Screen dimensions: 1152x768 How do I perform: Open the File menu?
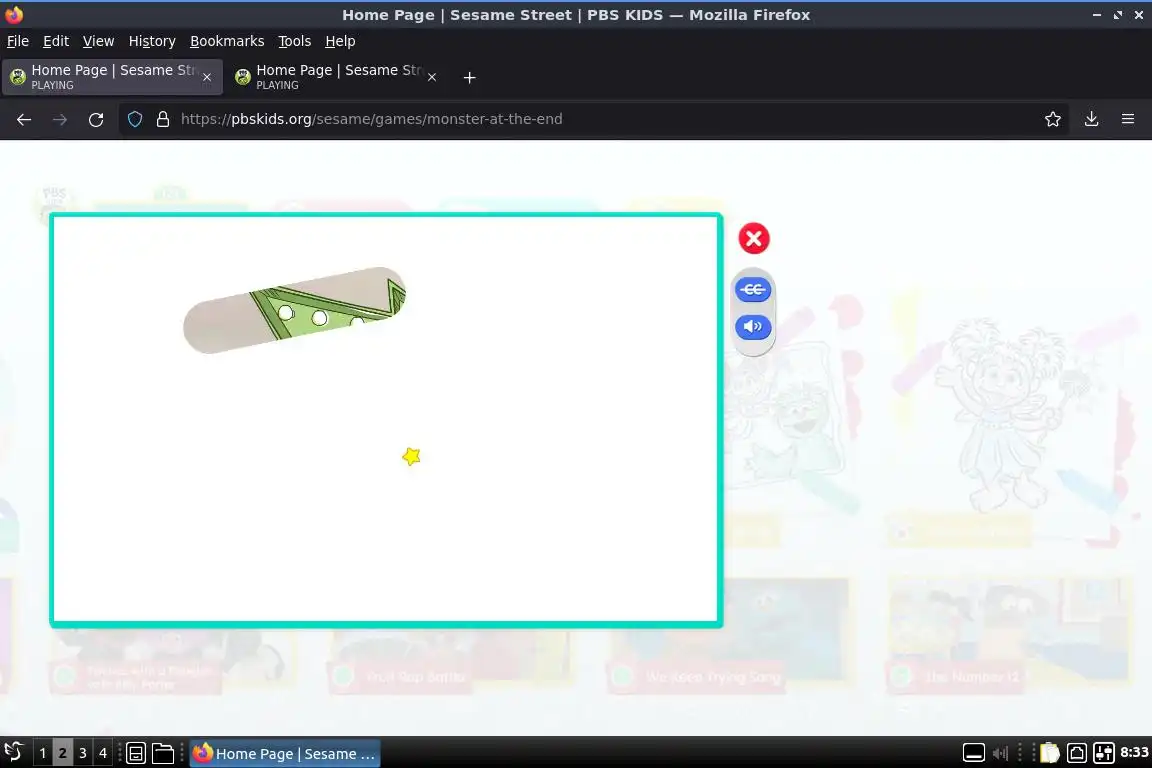18,41
